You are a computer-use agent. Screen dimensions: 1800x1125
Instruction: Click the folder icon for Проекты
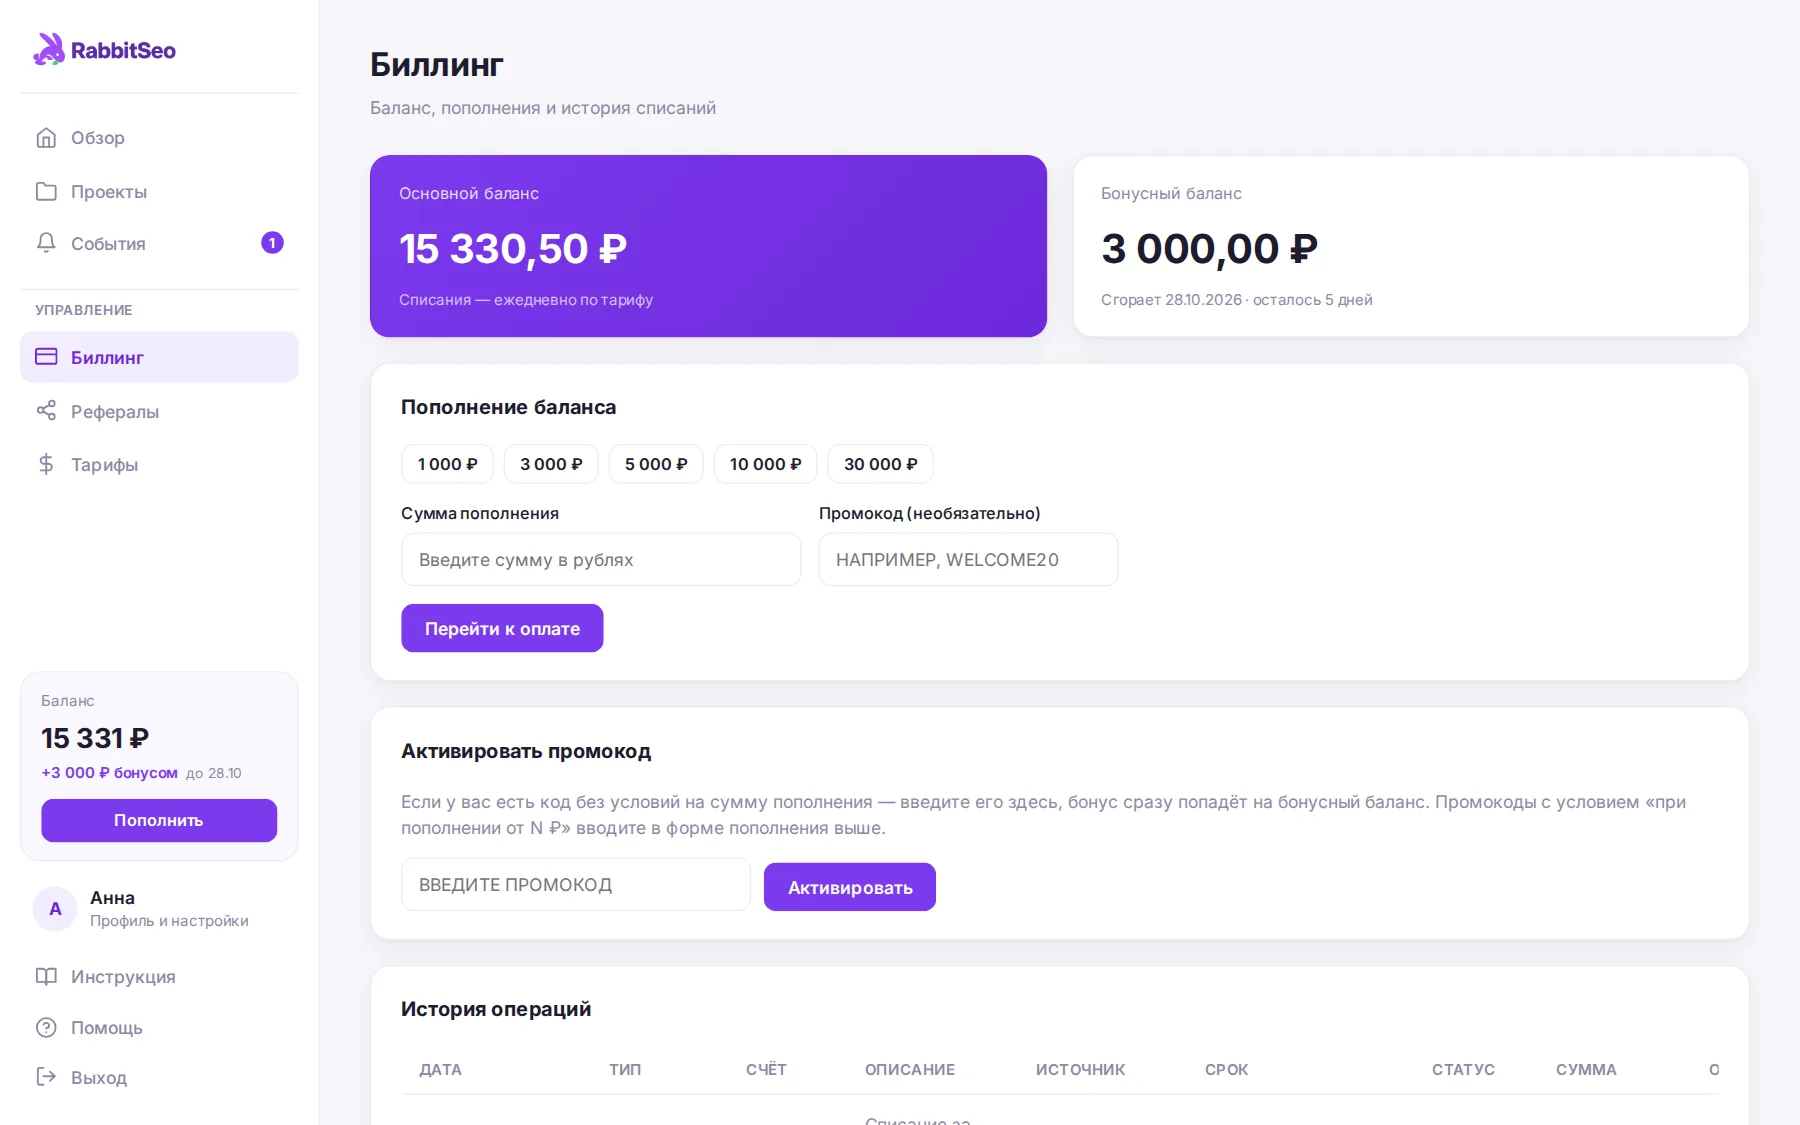46,191
